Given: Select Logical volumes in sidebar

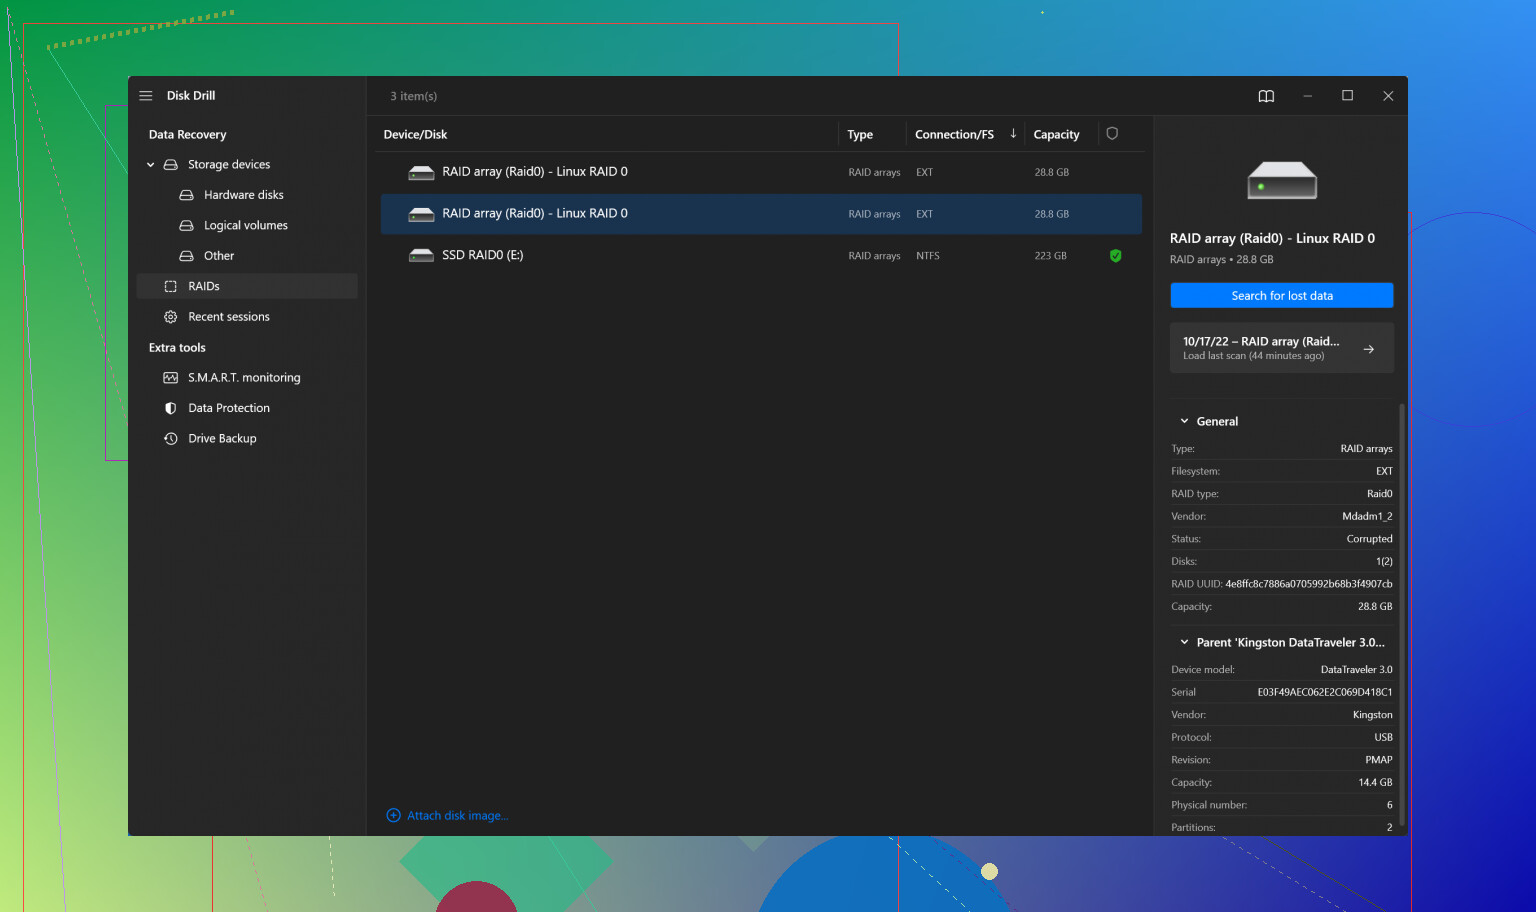Looking at the screenshot, I should tap(245, 226).
